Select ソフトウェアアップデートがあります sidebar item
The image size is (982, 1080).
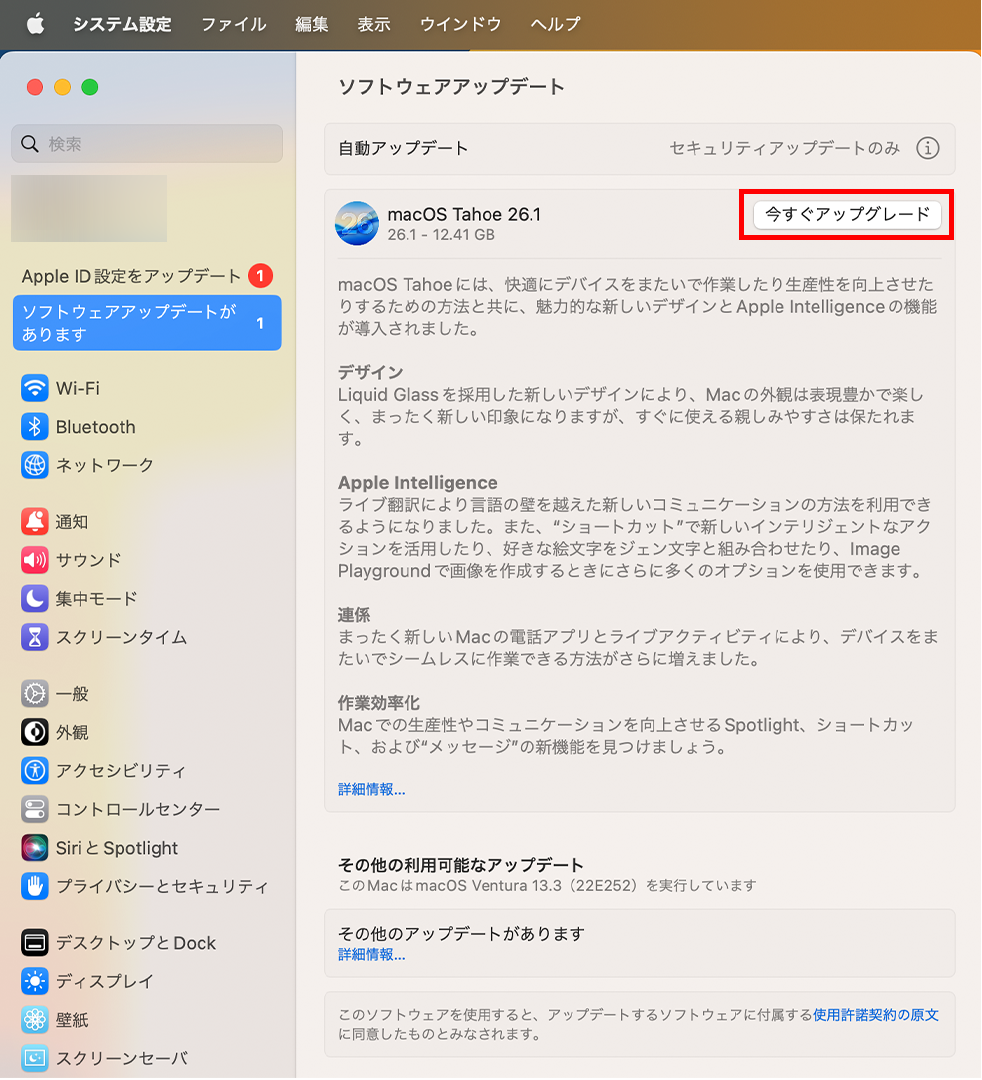pyautogui.click(x=147, y=323)
